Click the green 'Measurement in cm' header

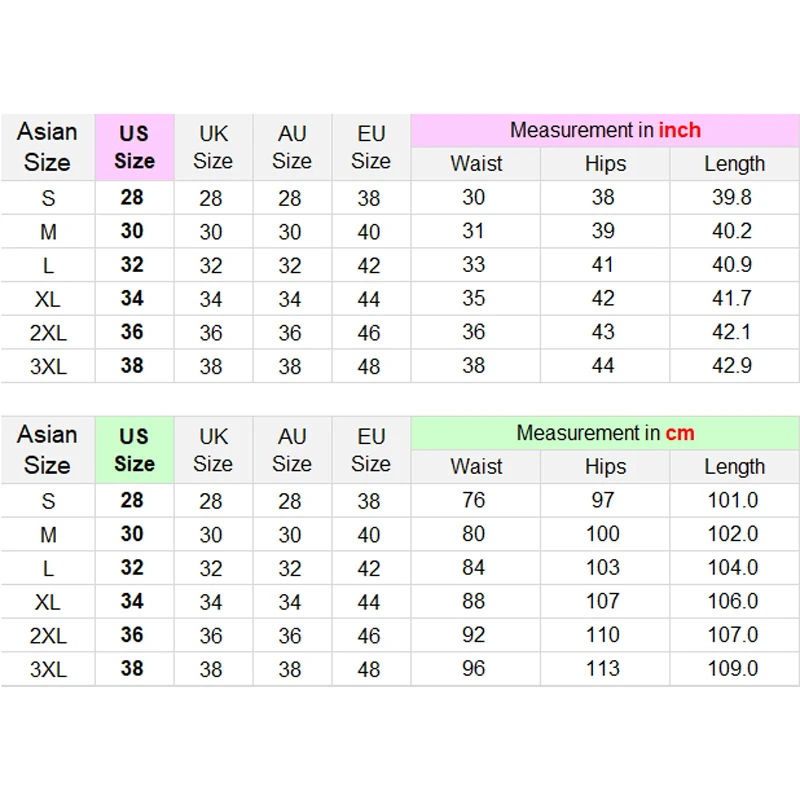tap(605, 433)
